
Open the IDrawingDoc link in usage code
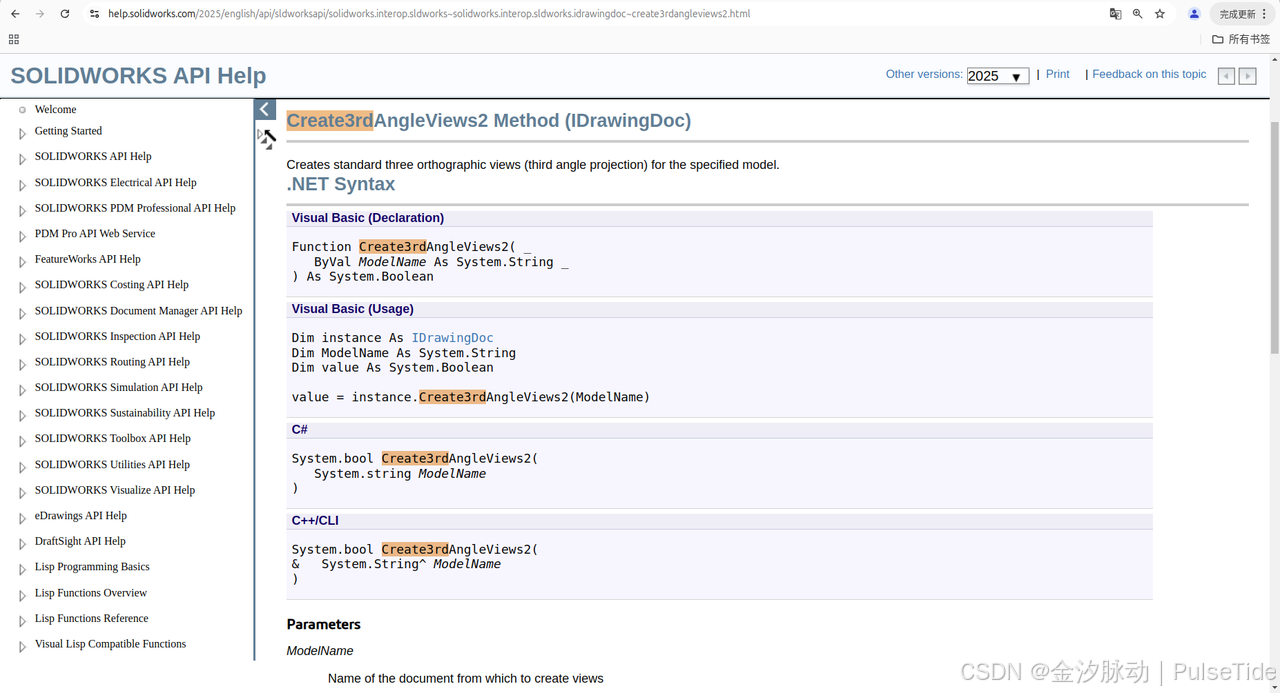[x=452, y=338]
